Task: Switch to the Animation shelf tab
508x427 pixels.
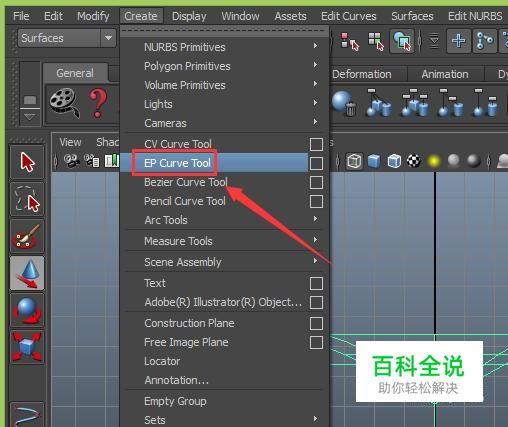Action: click(x=445, y=74)
